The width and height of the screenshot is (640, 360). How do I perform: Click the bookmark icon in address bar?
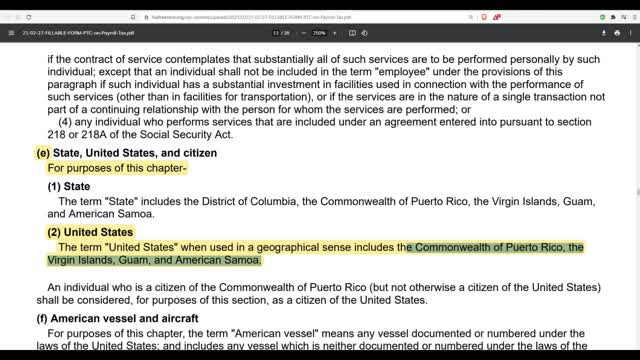coord(133,17)
